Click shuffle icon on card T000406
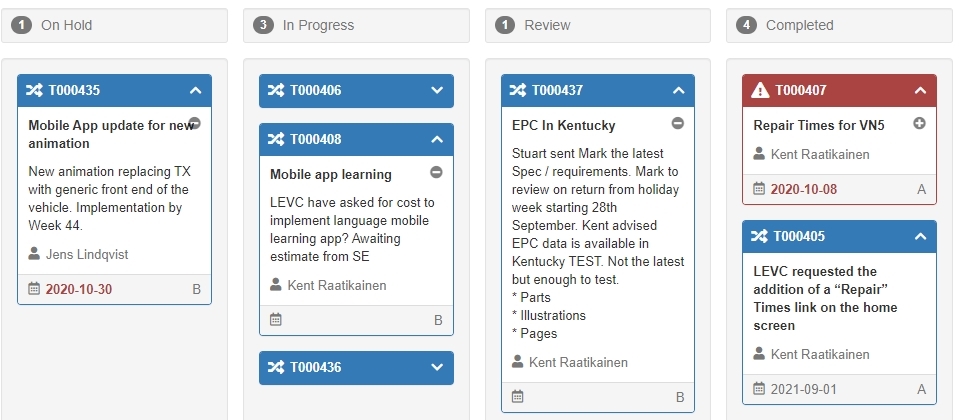 276,90
